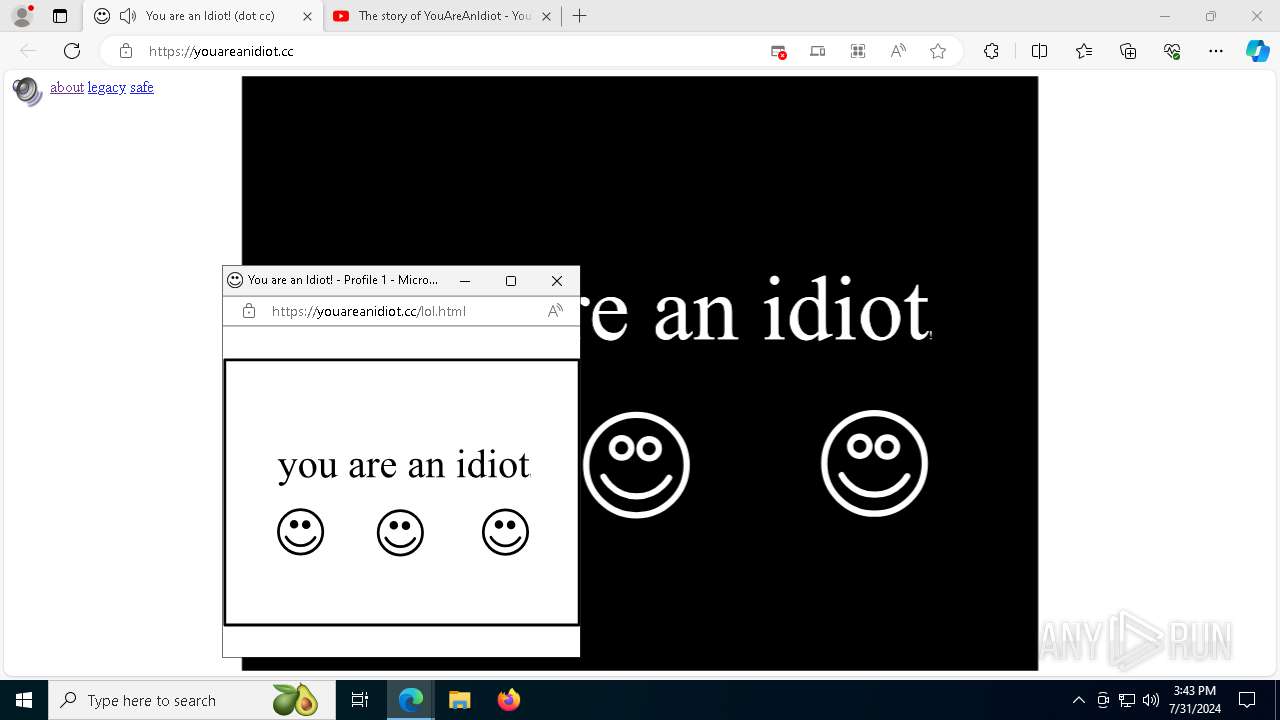
Task: Open the Copilot sidebar icon
Action: click(x=1257, y=51)
